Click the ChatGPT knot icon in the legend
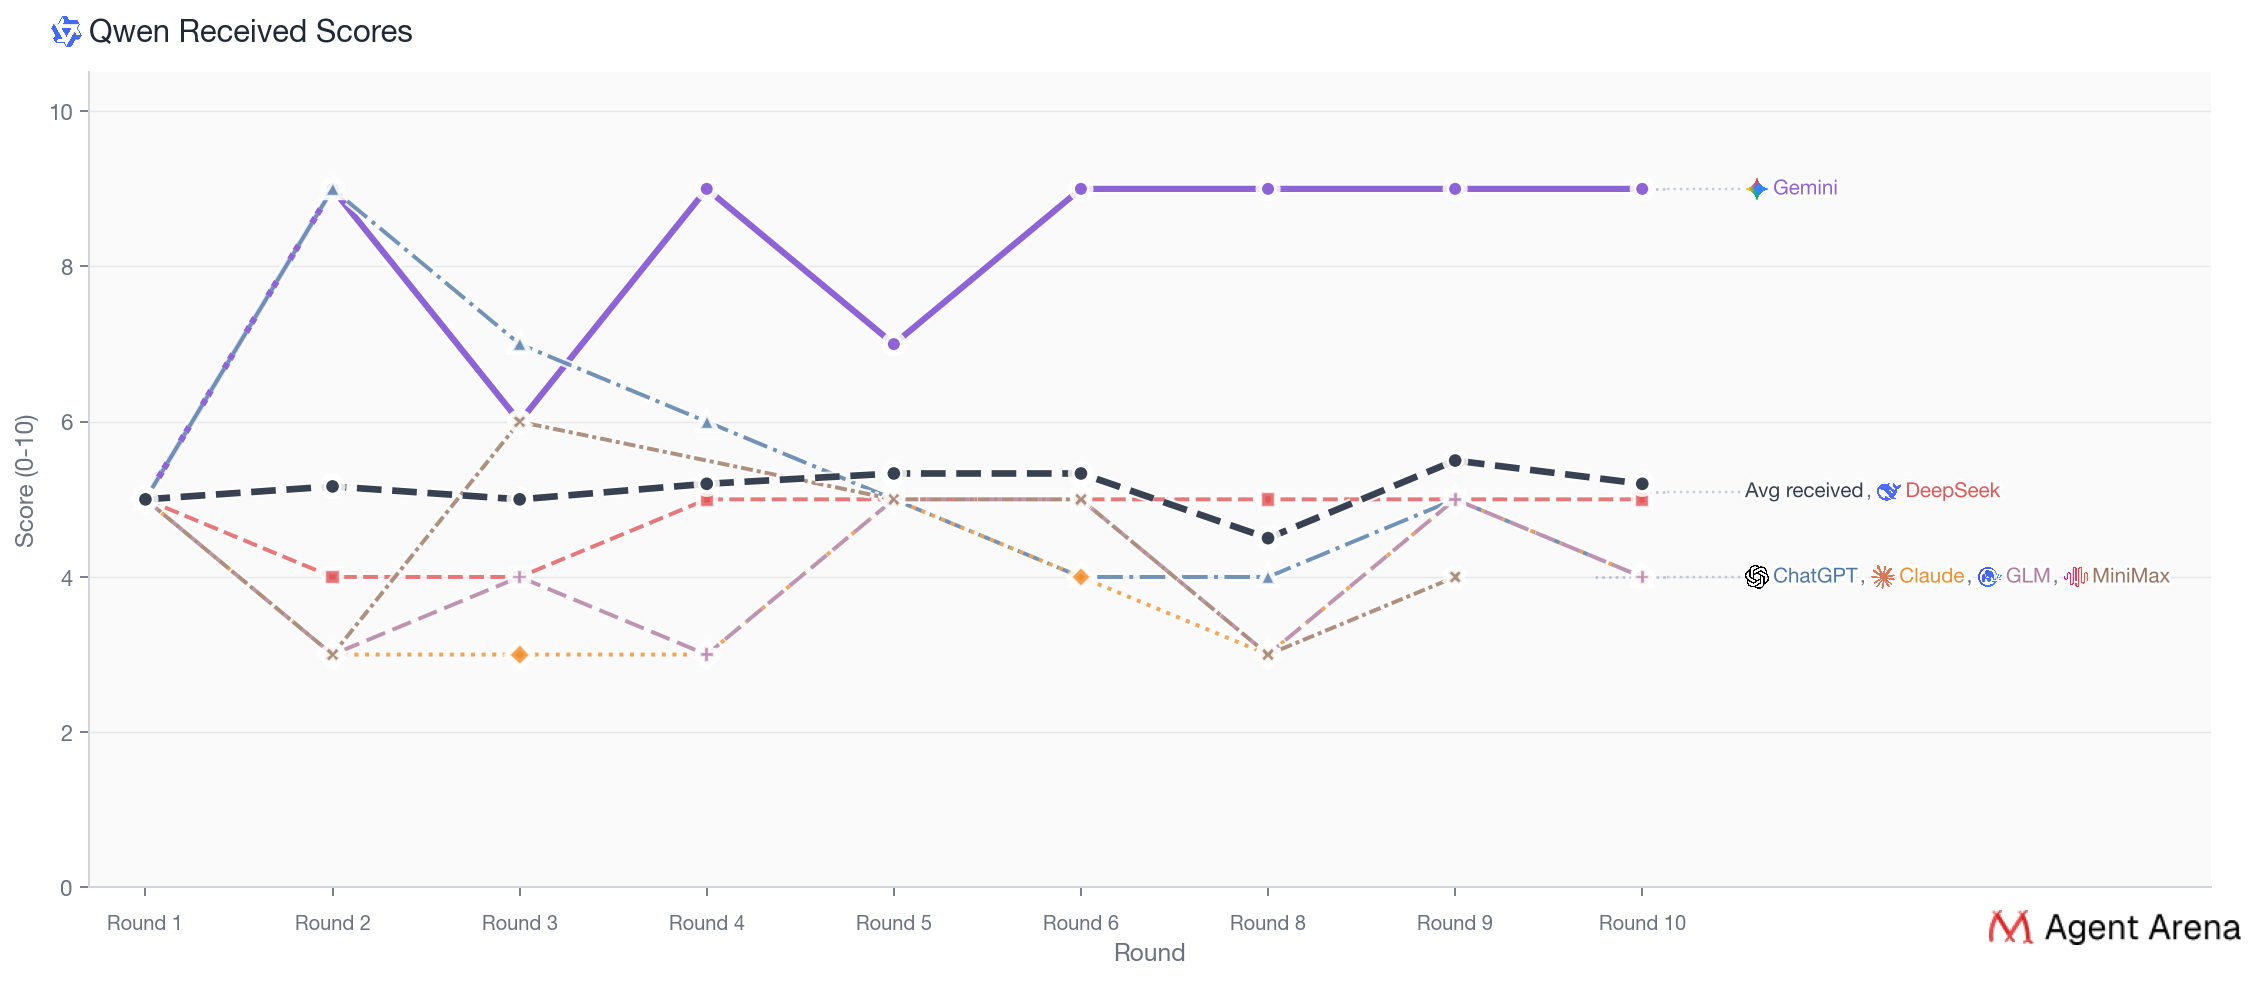This screenshot has height=981, width=2257. 1757,577
